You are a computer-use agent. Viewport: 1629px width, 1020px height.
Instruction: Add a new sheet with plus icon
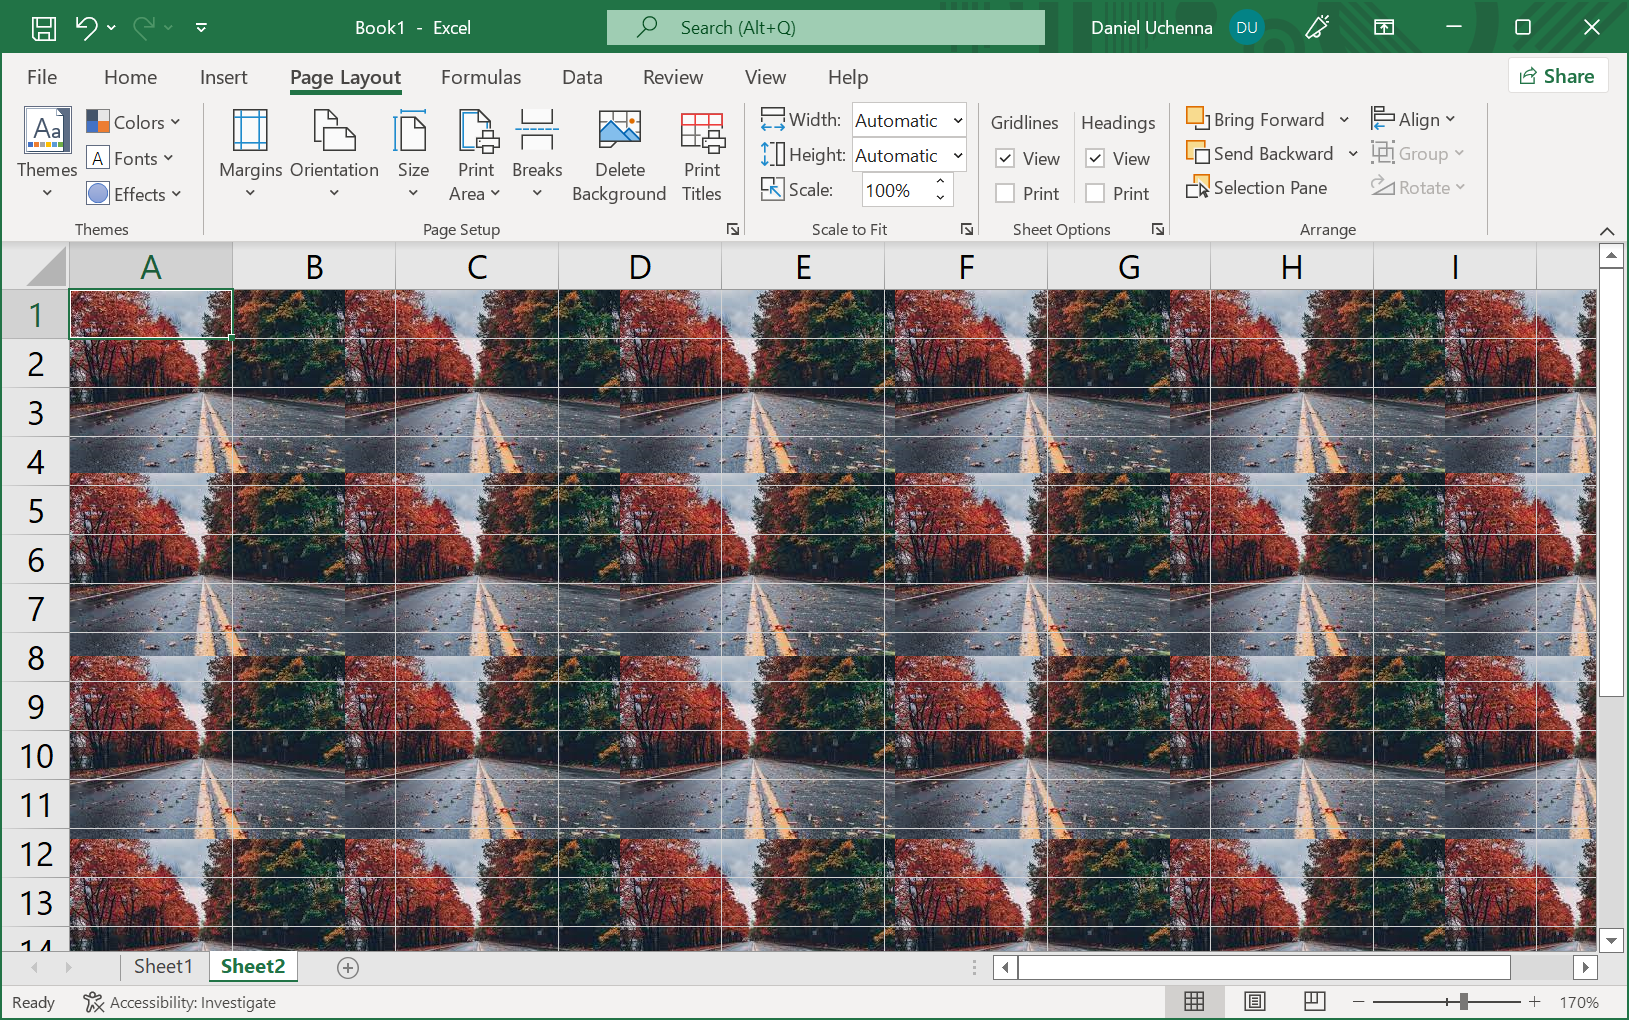coord(348,967)
